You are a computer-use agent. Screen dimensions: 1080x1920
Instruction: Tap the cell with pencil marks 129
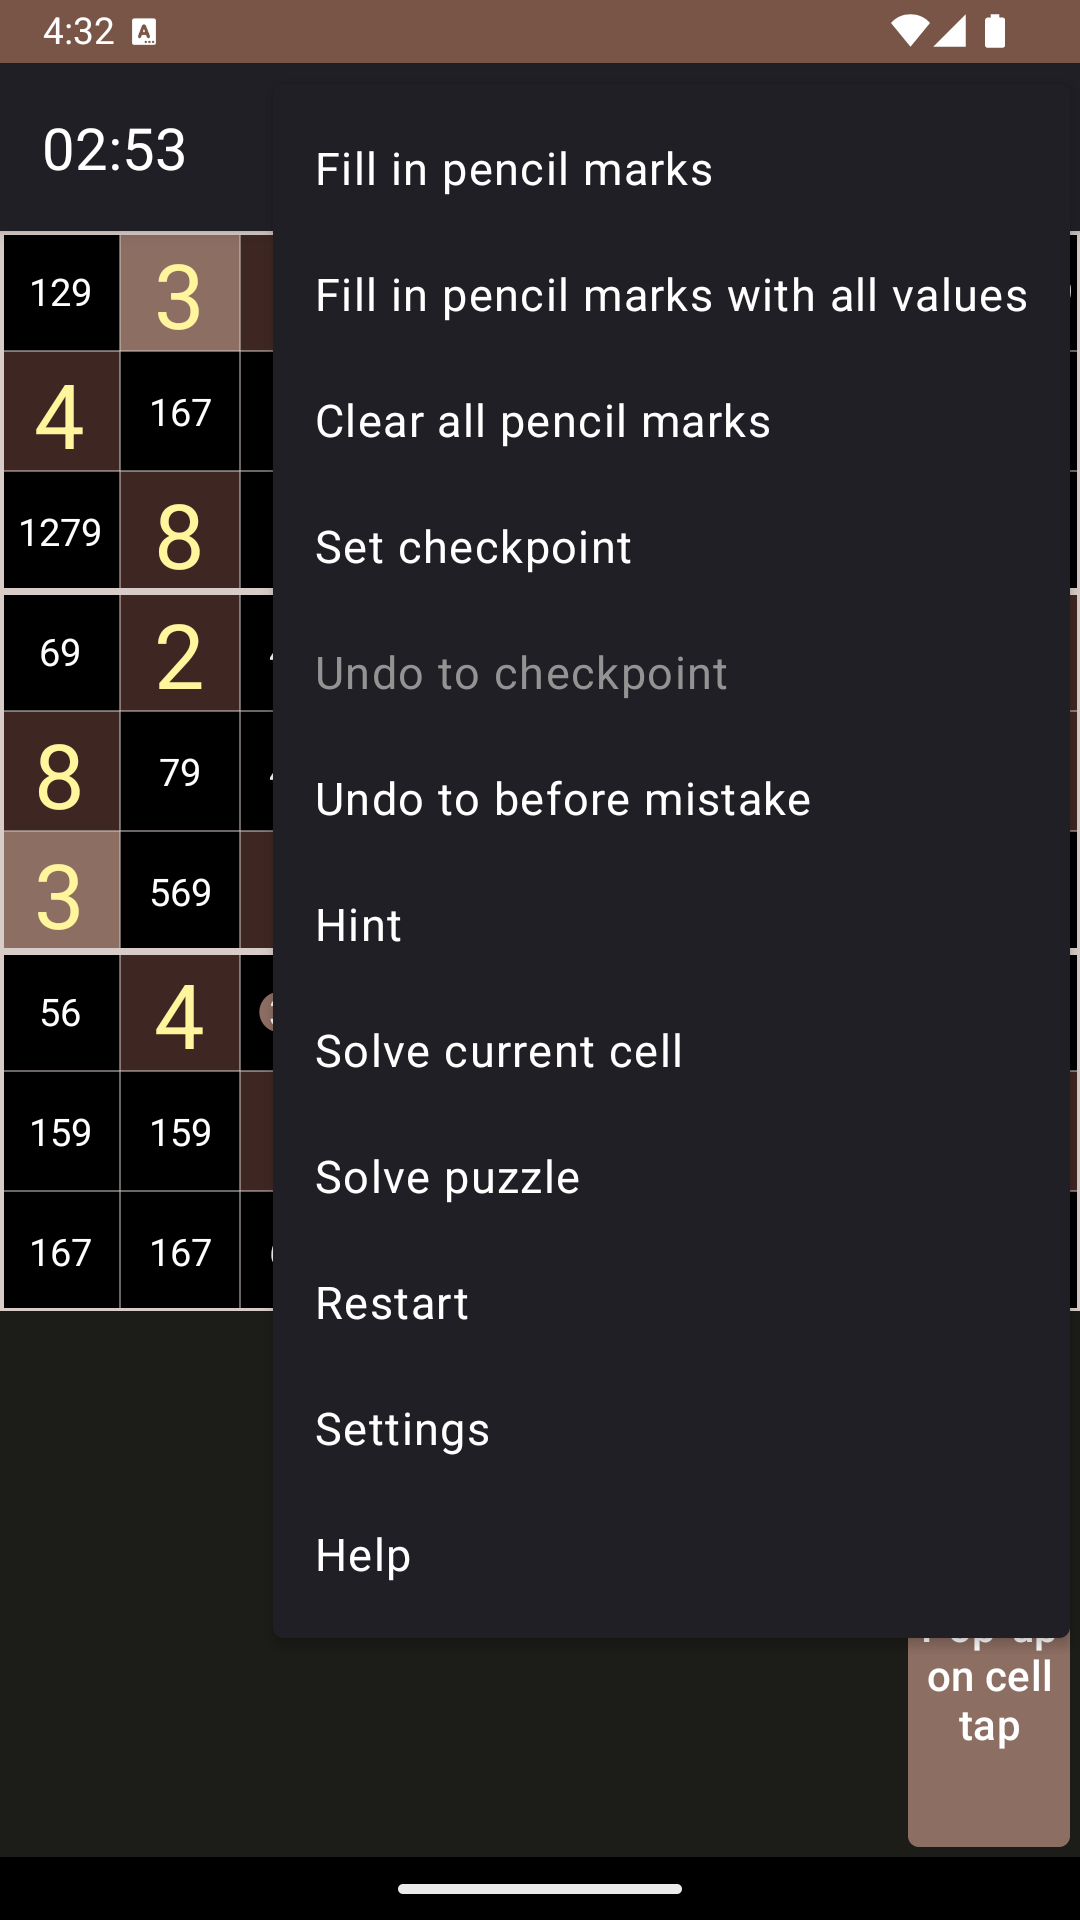[61, 293]
